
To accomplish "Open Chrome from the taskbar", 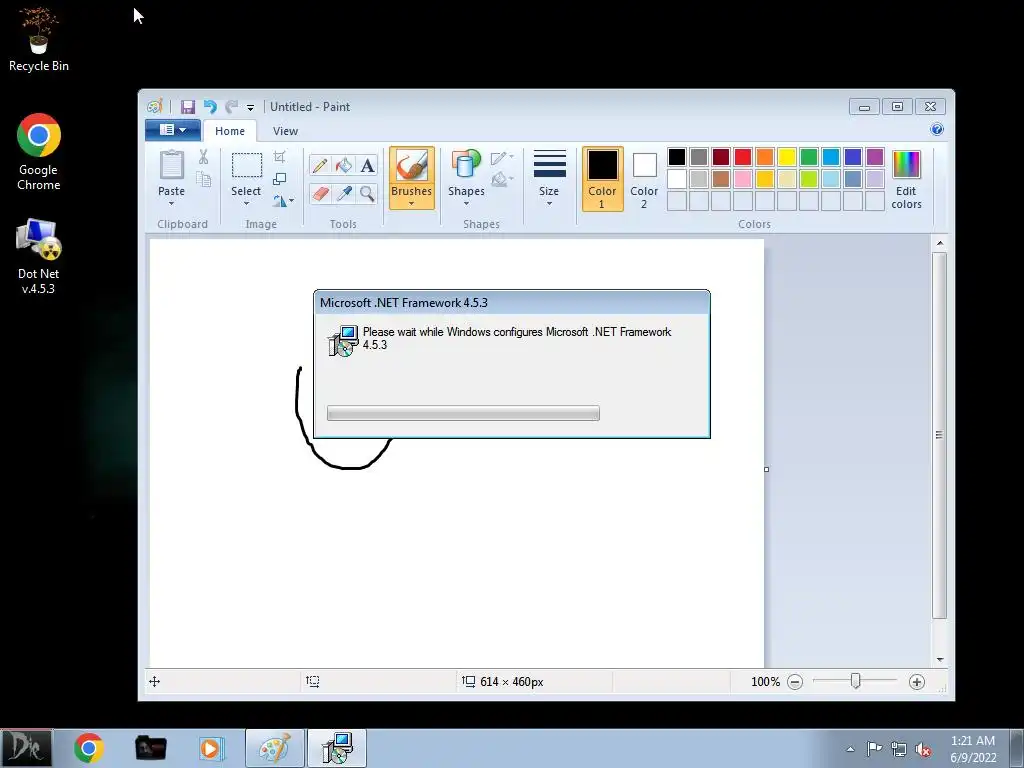I will pos(88,748).
